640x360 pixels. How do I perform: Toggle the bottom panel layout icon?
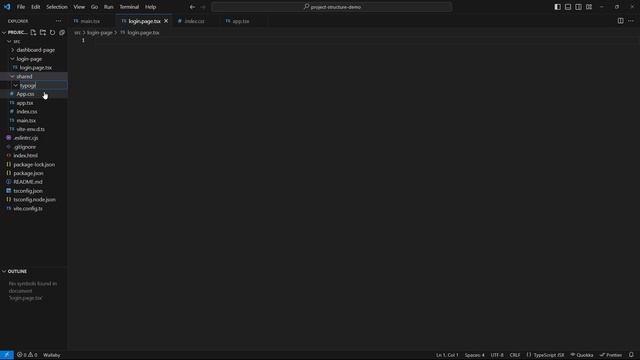[568, 7]
